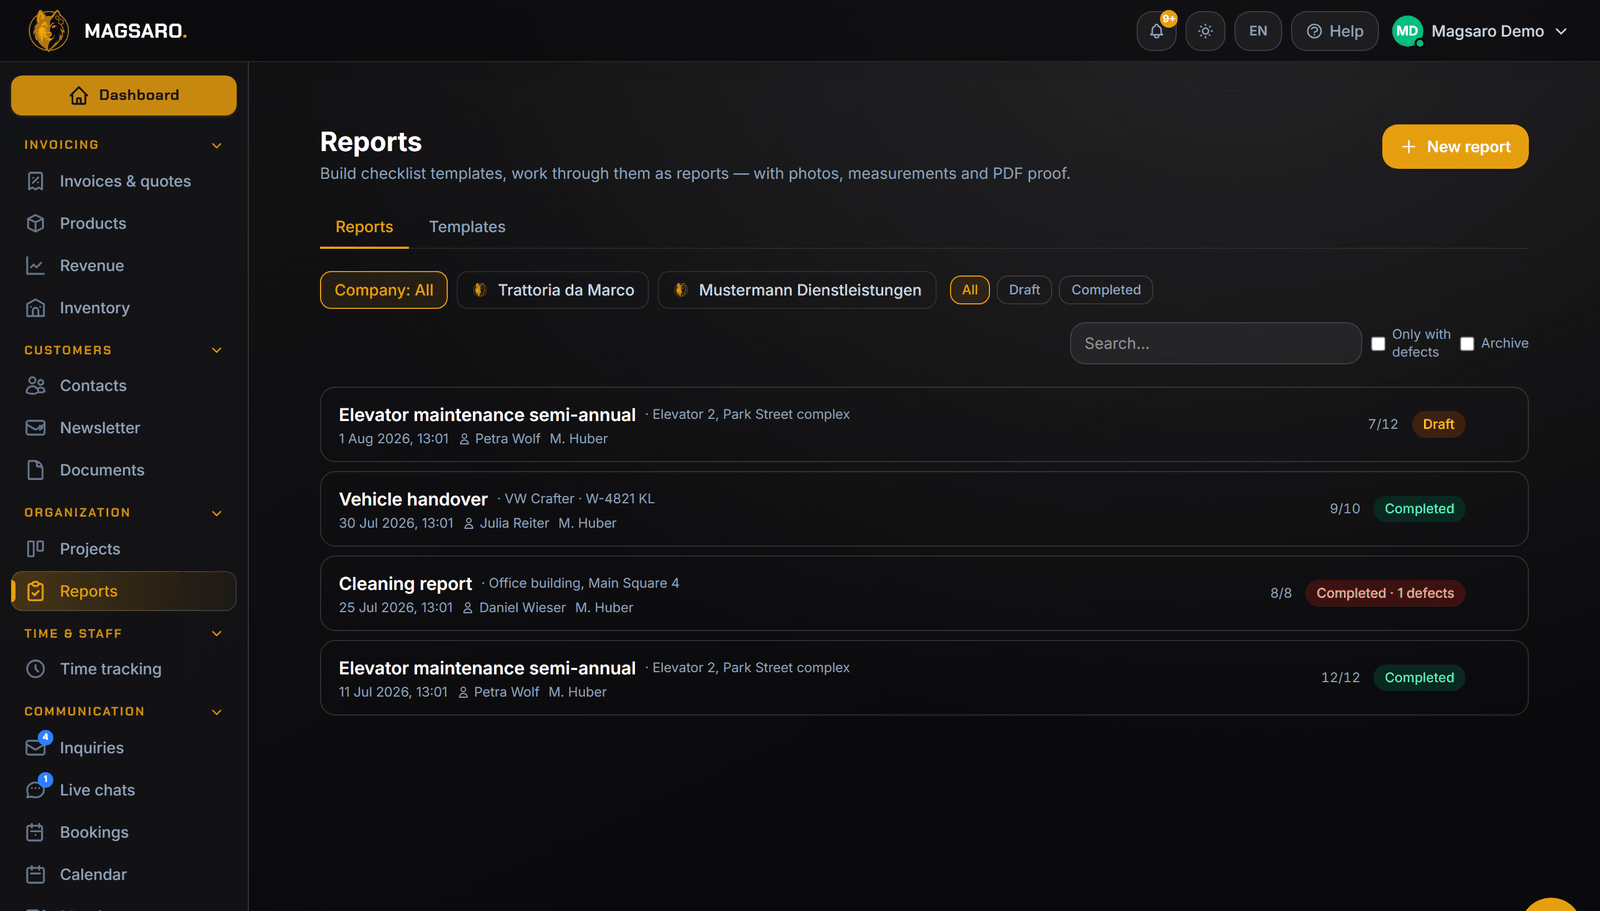Open Reports in the sidebar

click(x=124, y=591)
